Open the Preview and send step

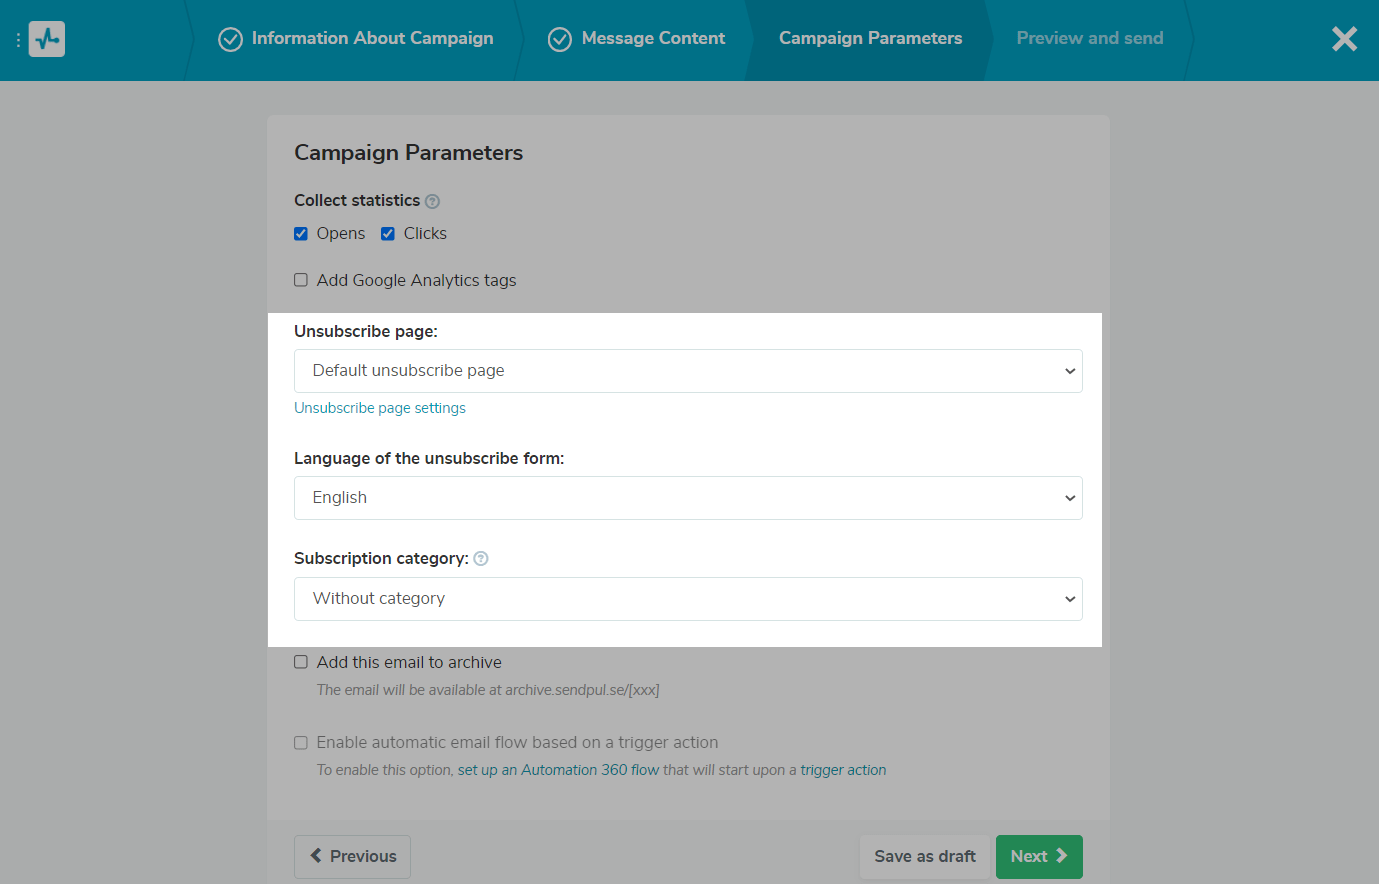point(1089,38)
